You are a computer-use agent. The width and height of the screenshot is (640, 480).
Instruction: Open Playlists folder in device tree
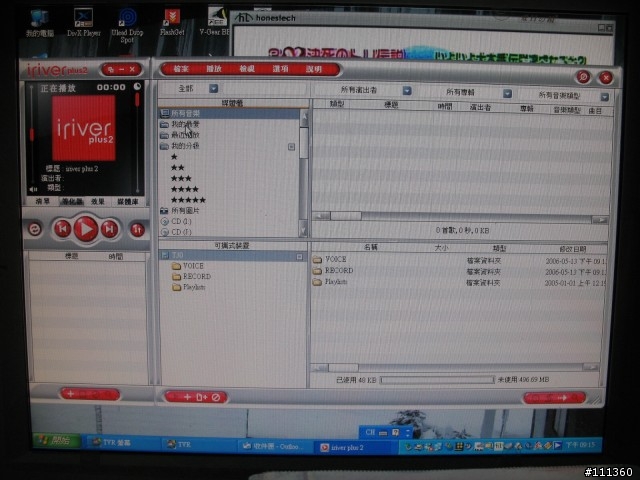[x=189, y=287]
